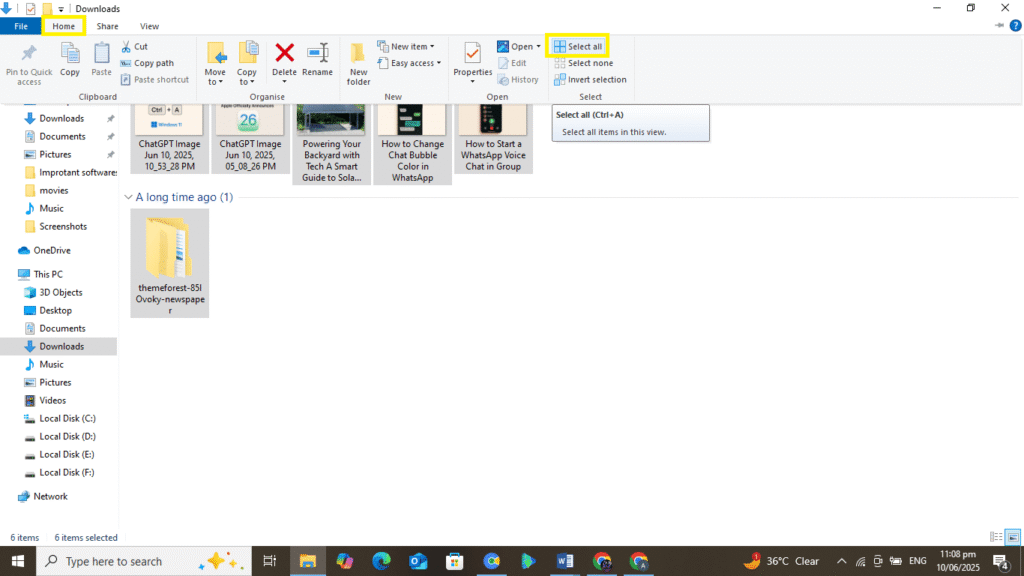The width and height of the screenshot is (1024, 576).
Task: Open Microsoft Edge from the taskbar
Action: click(x=381, y=561)
